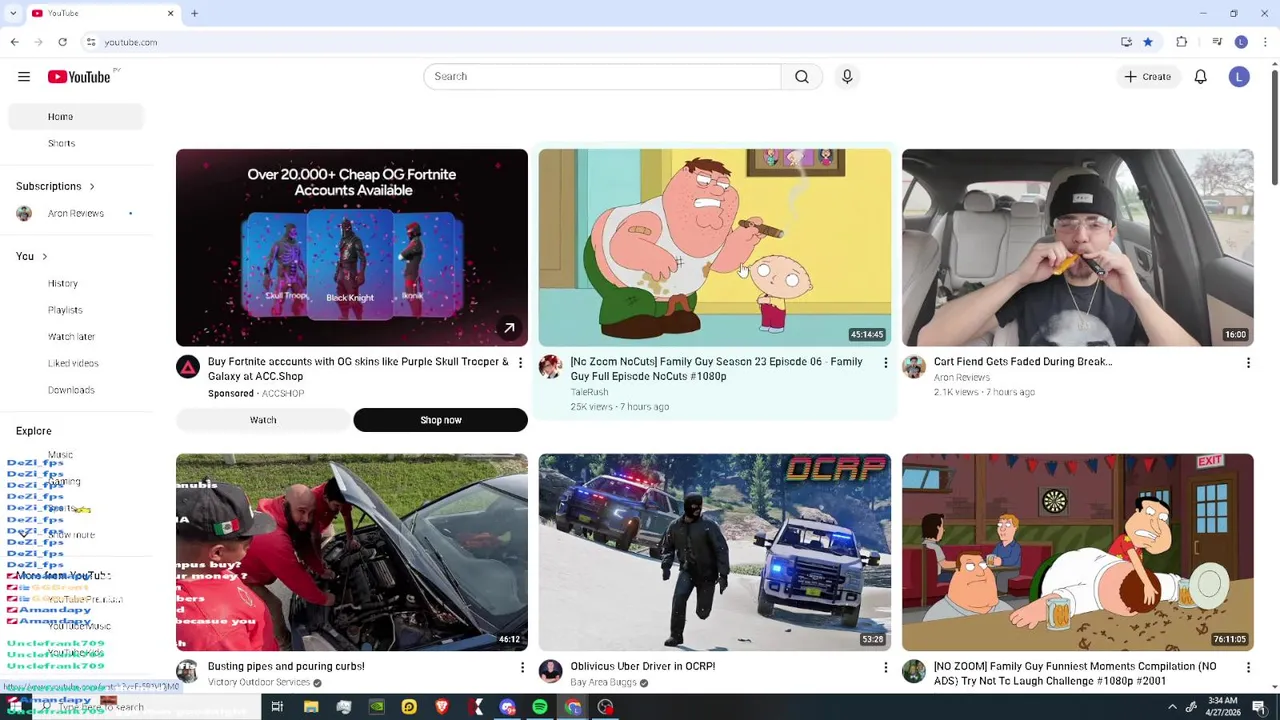Open more options for Family Guy Season 23 video
The width and height of the screenshot is (1280, 720).
(x=885, y=363)
